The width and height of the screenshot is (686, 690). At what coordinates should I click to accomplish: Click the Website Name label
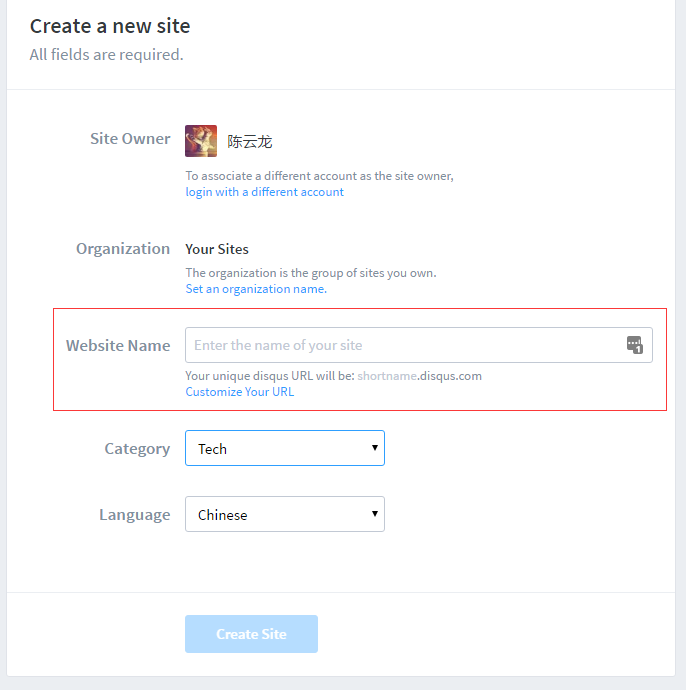118,345
